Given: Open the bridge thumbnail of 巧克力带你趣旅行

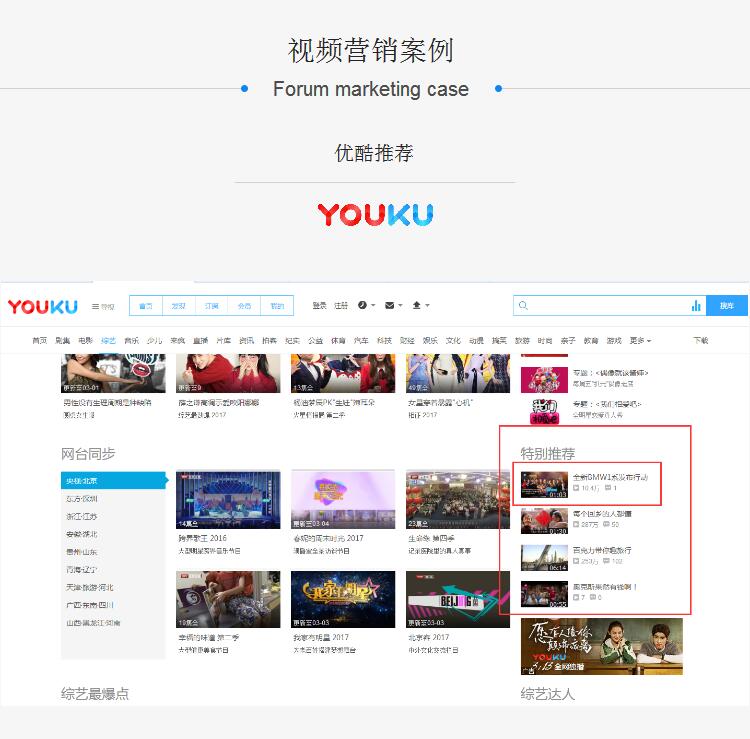Looking at the screenshot, I should [544, 558].
